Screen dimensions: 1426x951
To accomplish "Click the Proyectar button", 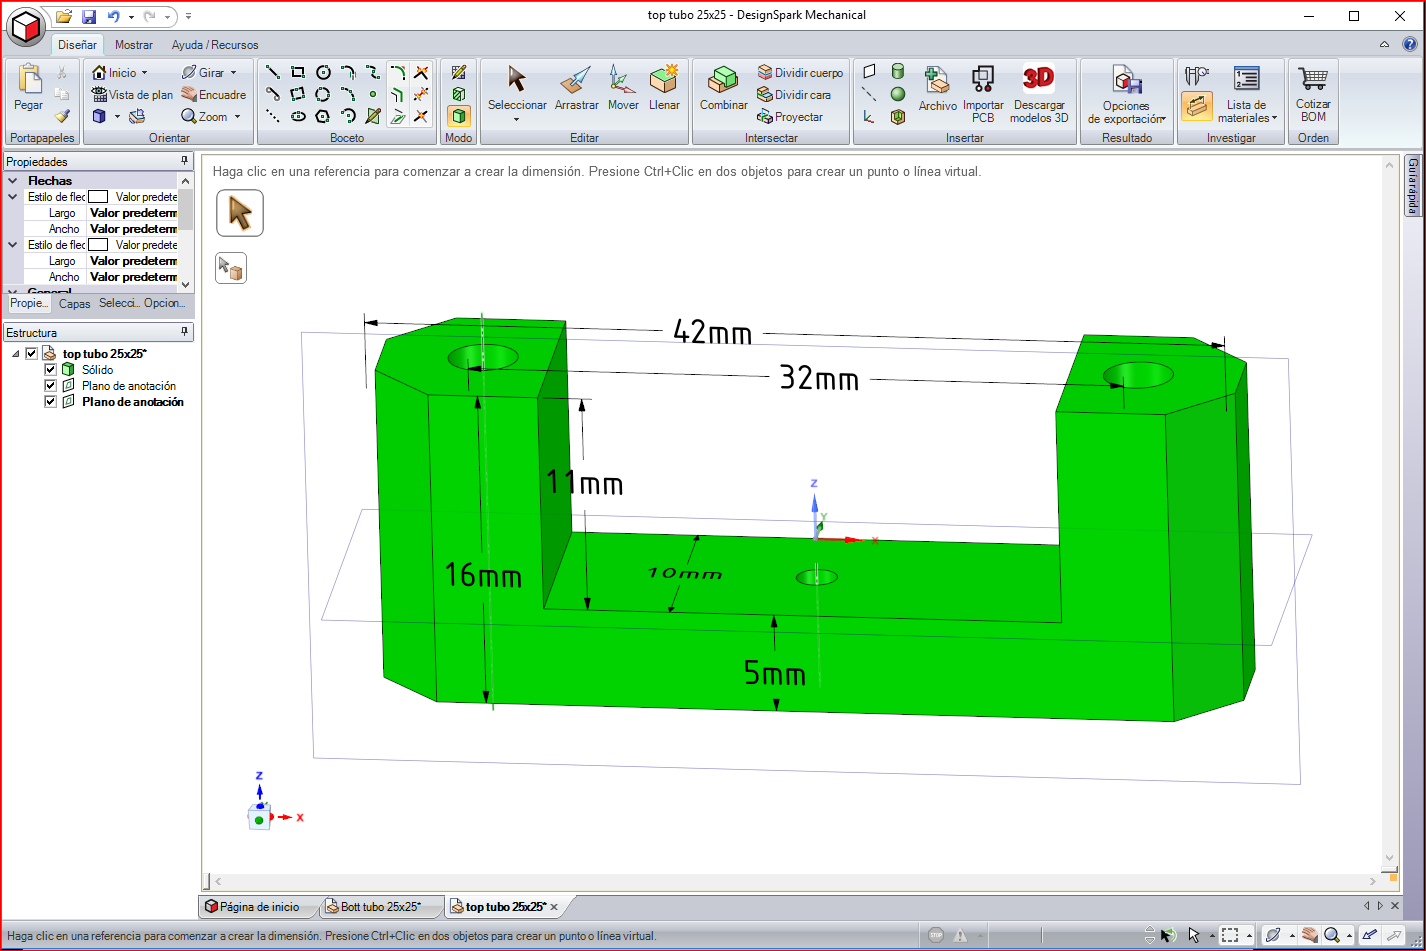I will [790, 117].
